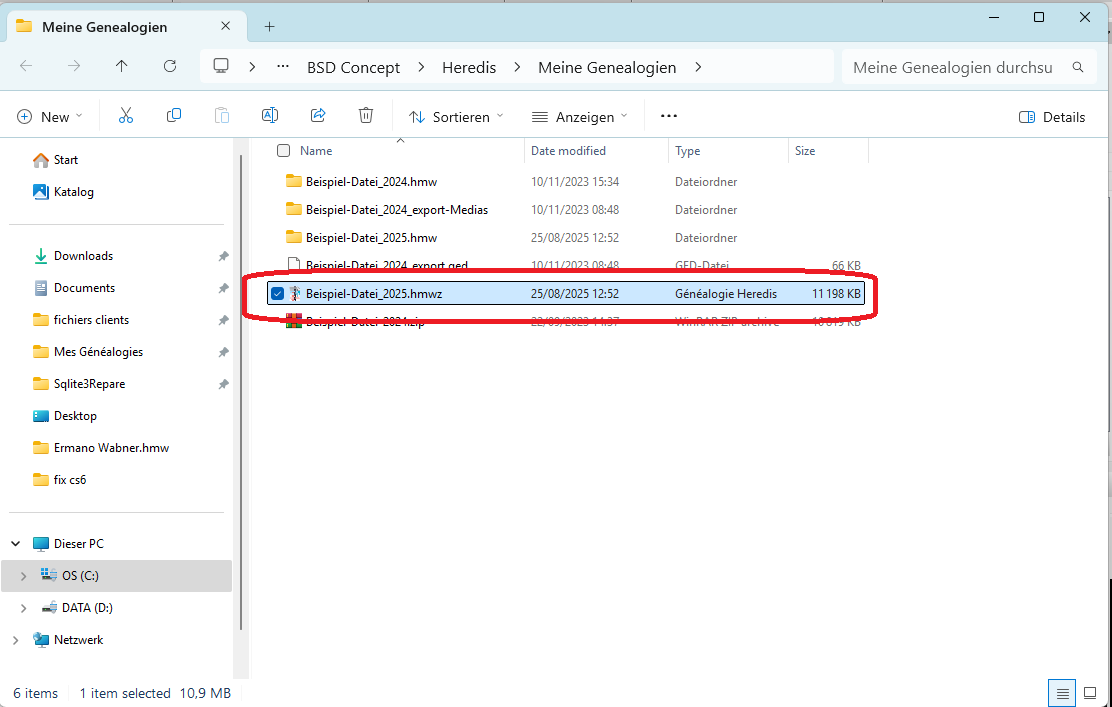Click the Share icon in toolbar
The image size is (1112, 707).
point(318,116)
